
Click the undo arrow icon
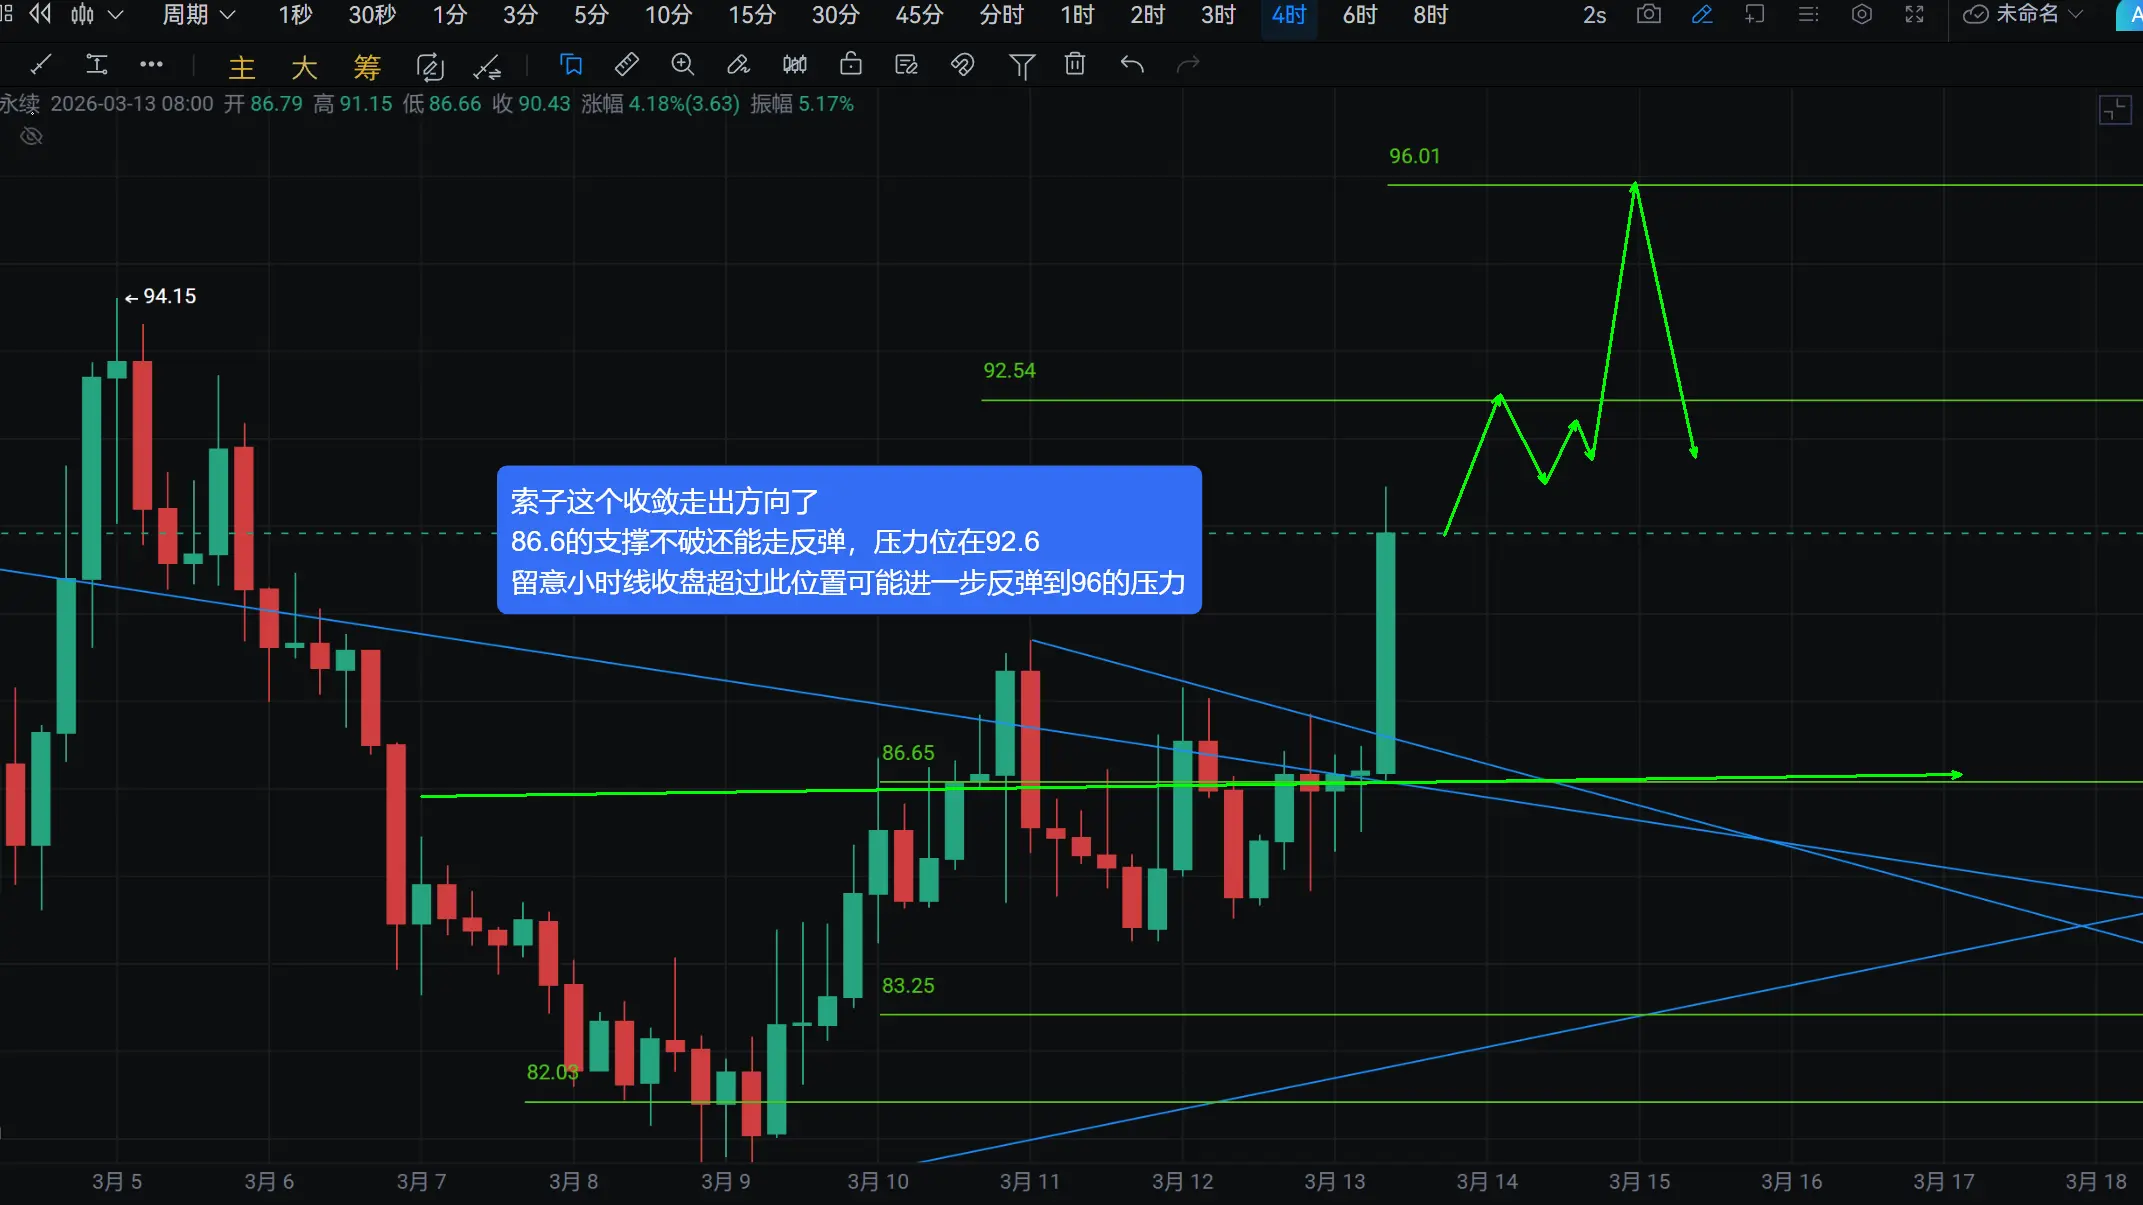(x=1132, y=65)
